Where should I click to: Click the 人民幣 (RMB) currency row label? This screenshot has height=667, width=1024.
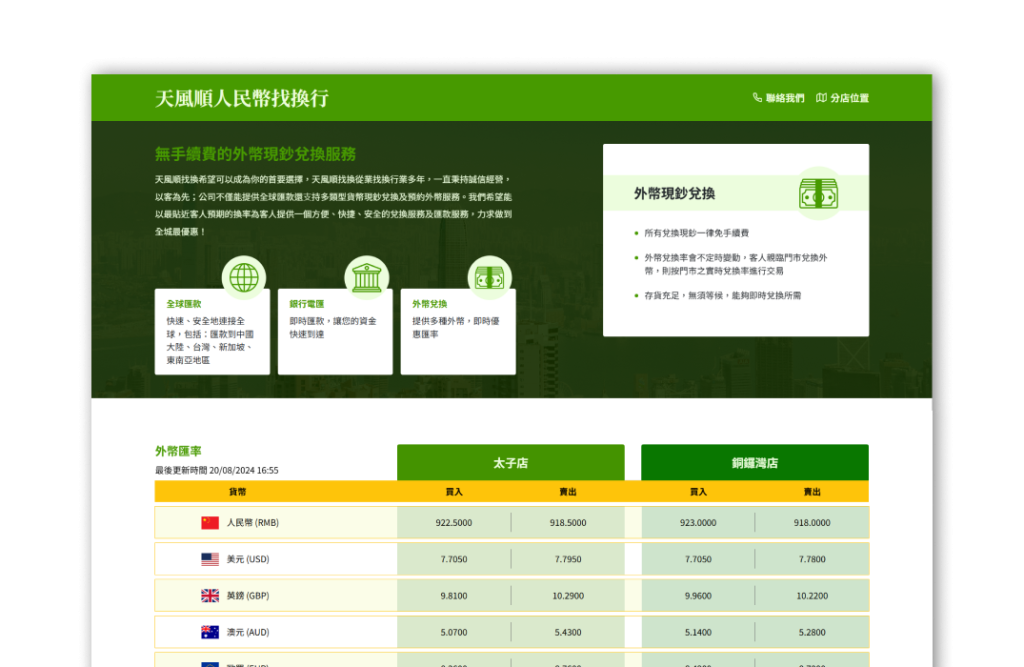[x=252, y=522]
